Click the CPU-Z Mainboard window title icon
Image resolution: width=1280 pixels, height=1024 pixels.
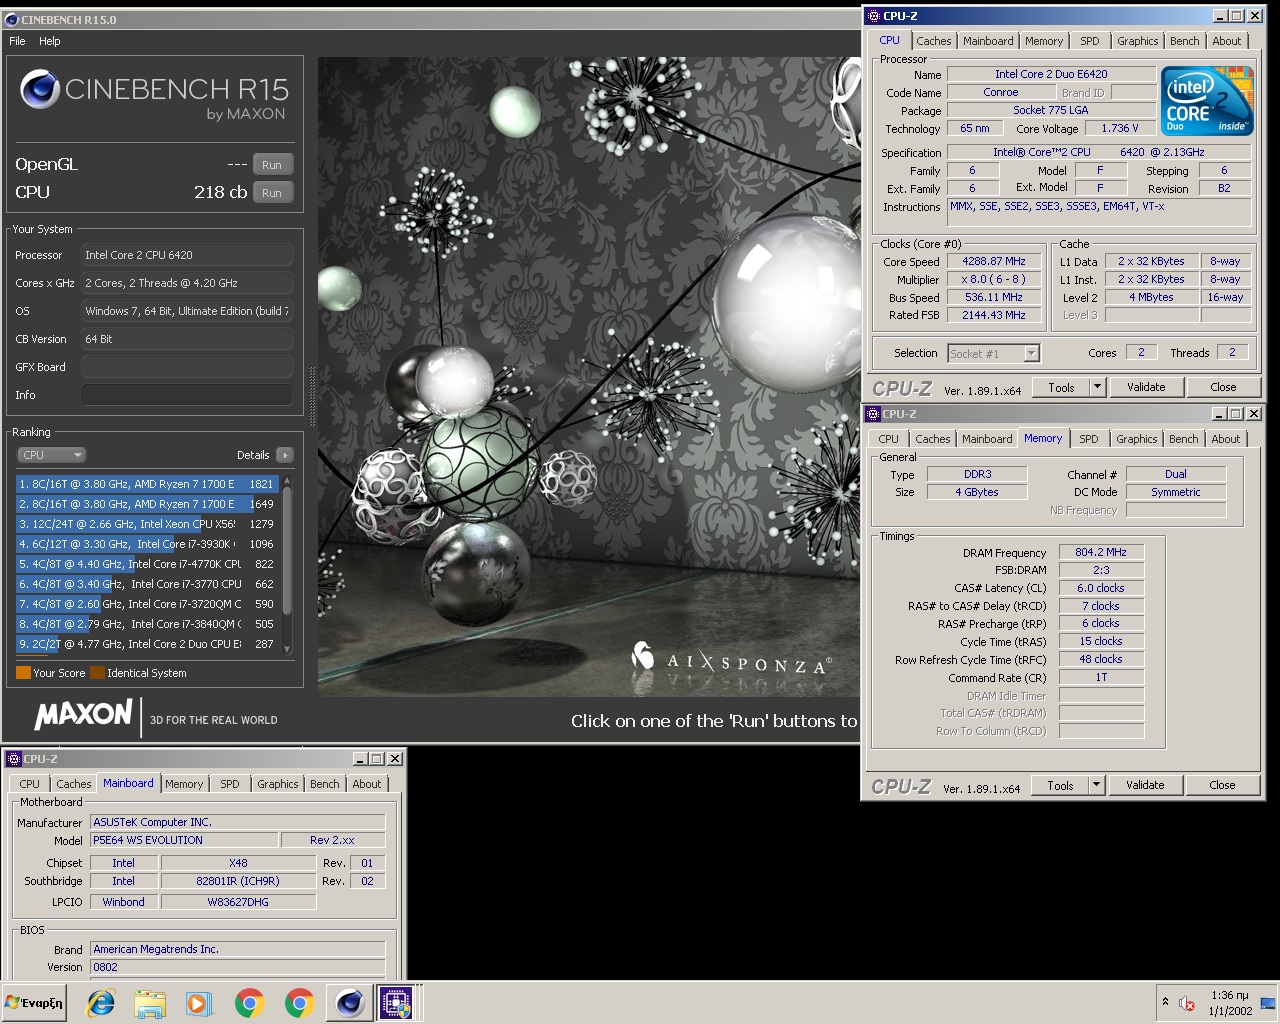tap(14, 759)
